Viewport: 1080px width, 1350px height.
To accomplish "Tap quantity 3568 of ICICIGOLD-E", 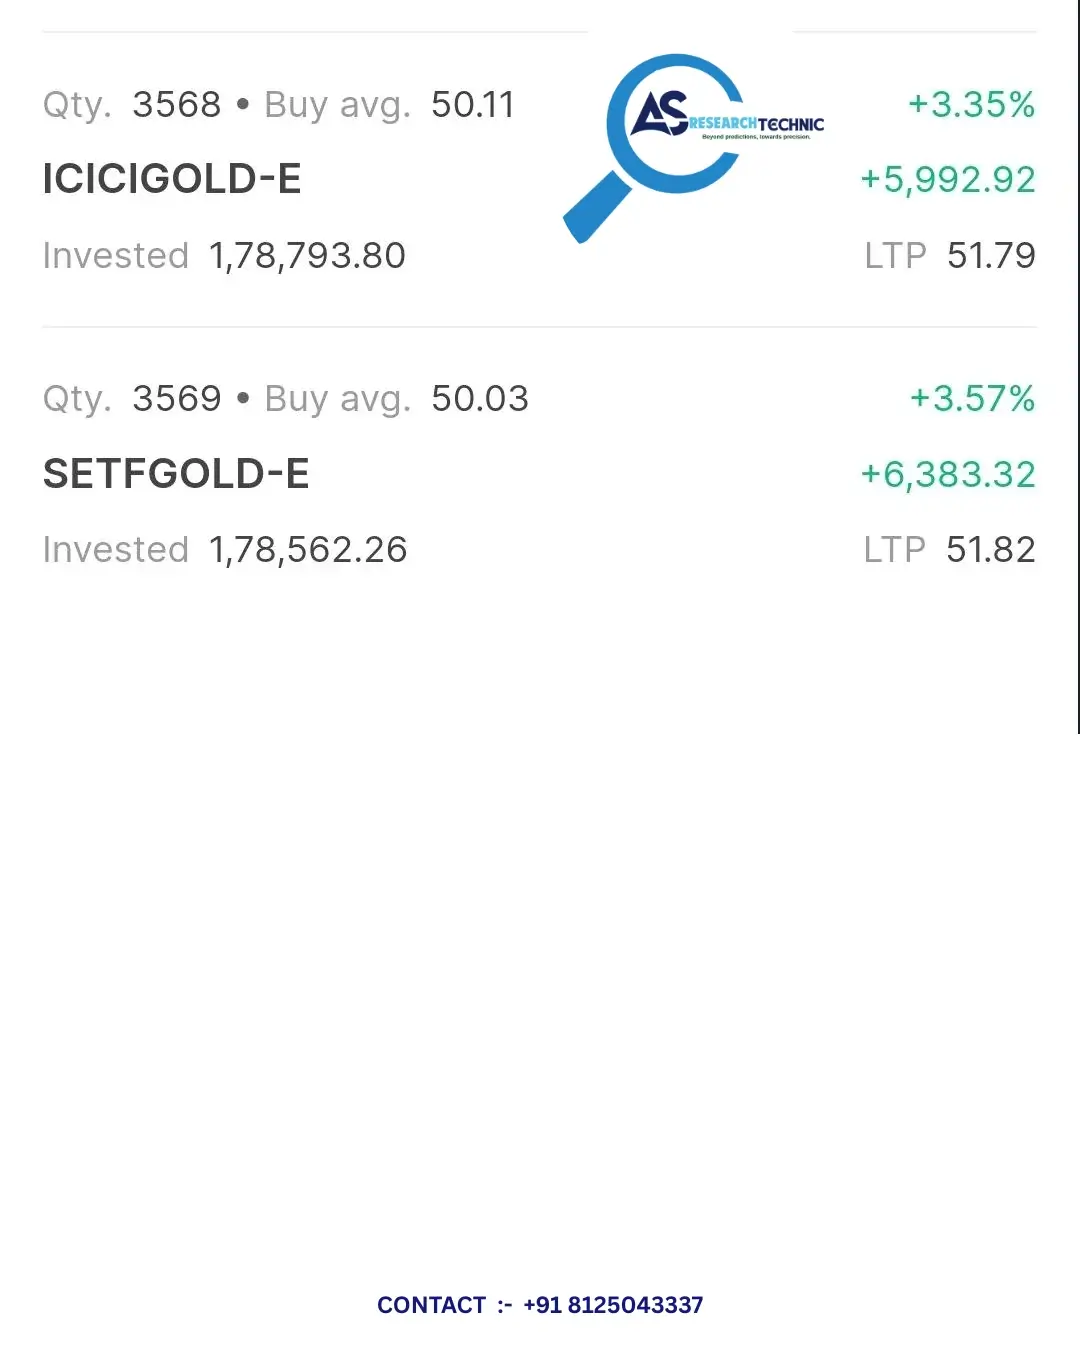I will point(177,104).
